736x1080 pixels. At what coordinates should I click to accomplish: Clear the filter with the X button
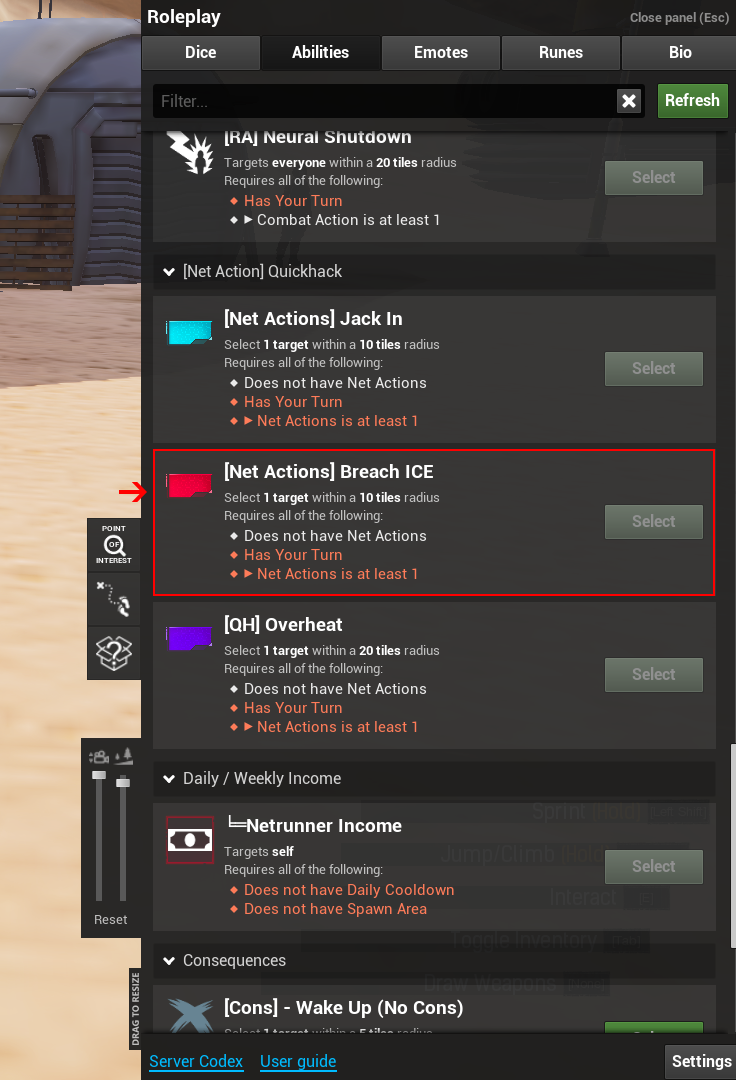[x=629, y=101]
